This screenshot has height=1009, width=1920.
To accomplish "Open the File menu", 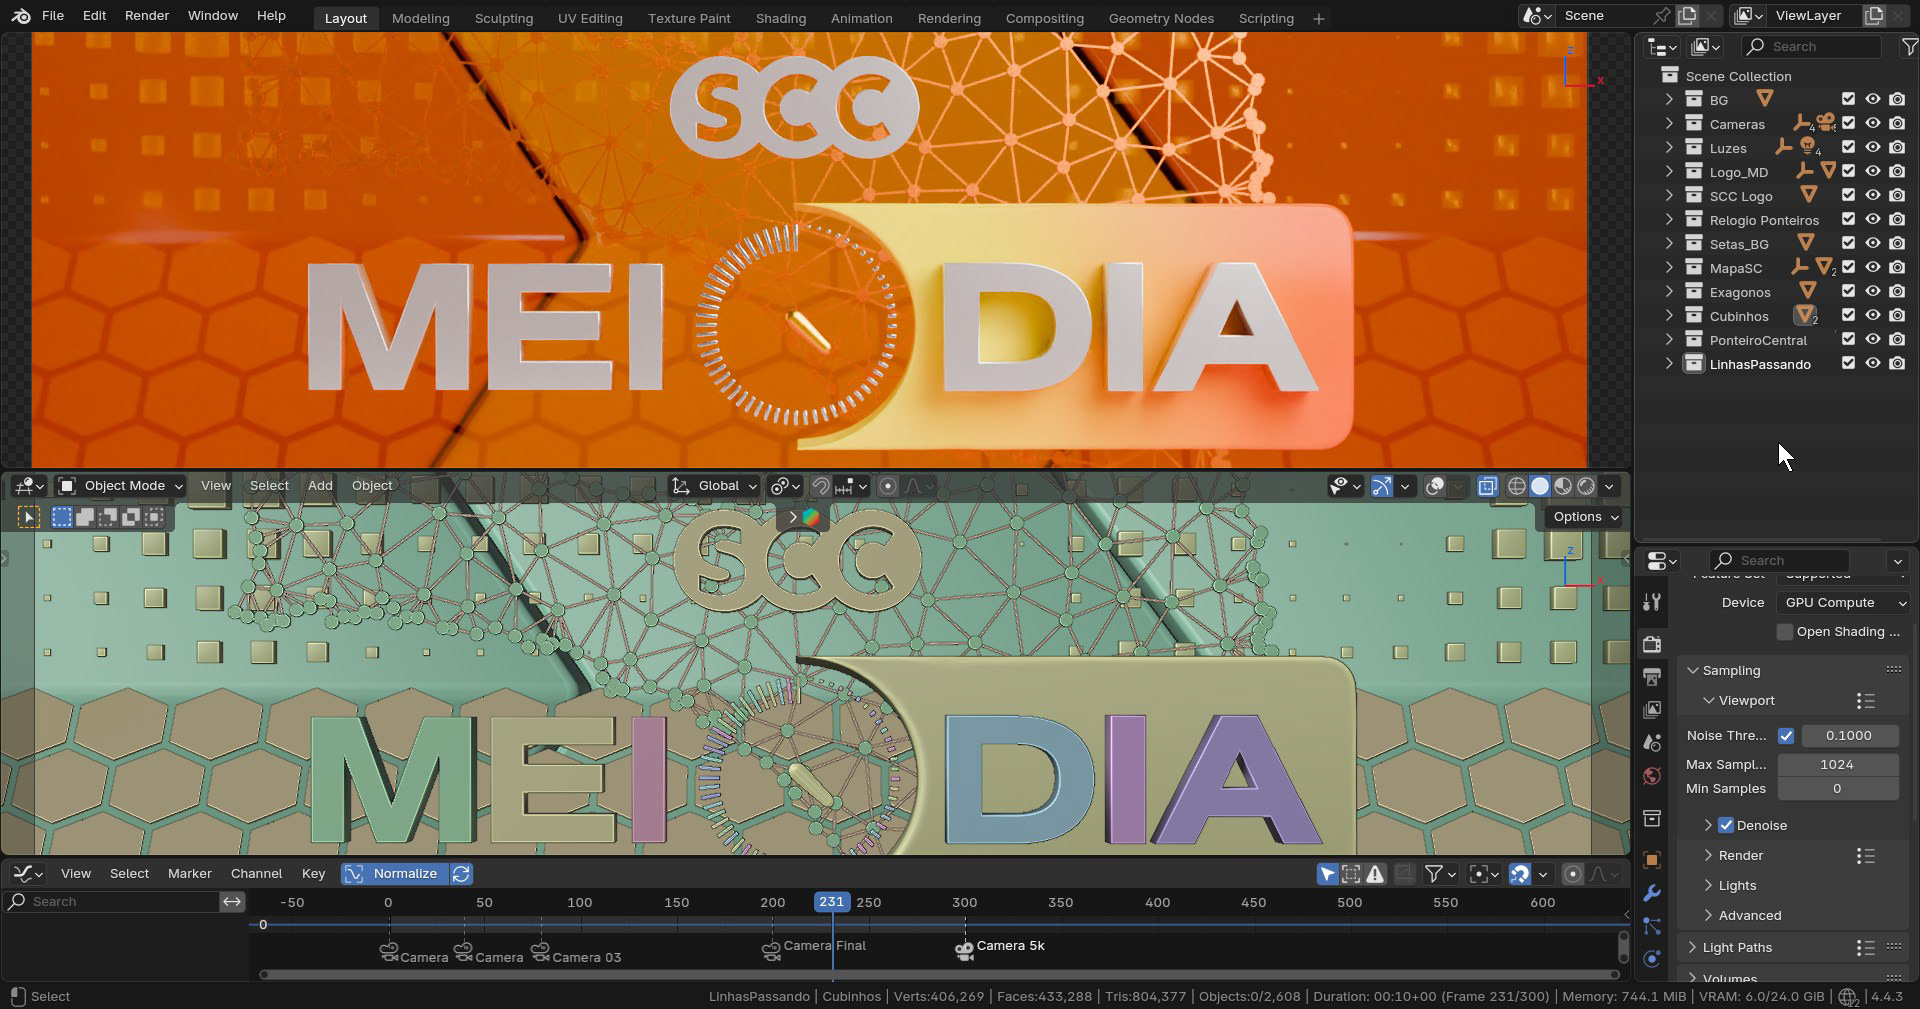I will (53, 16).
